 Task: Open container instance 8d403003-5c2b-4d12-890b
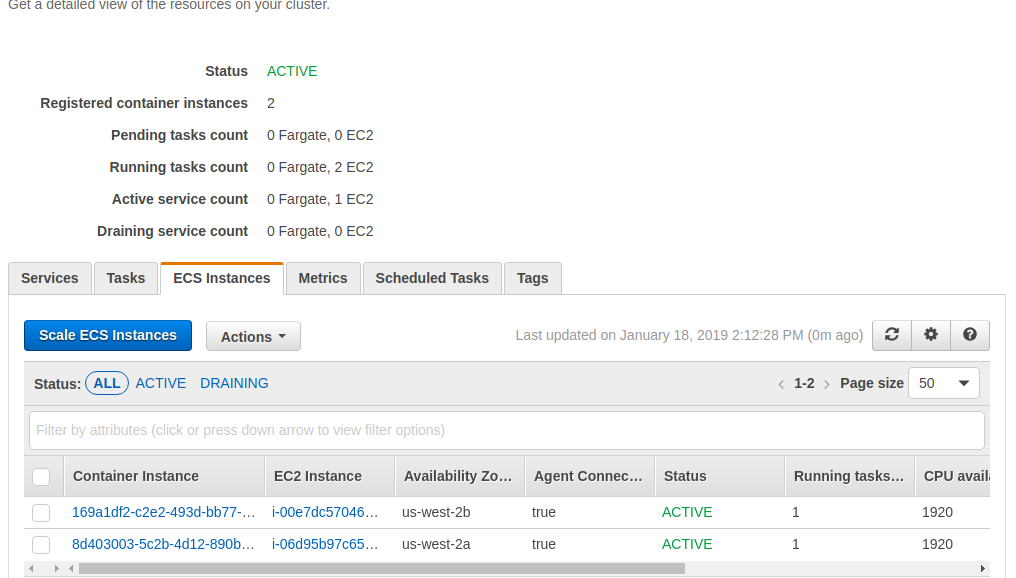(163, 544)
